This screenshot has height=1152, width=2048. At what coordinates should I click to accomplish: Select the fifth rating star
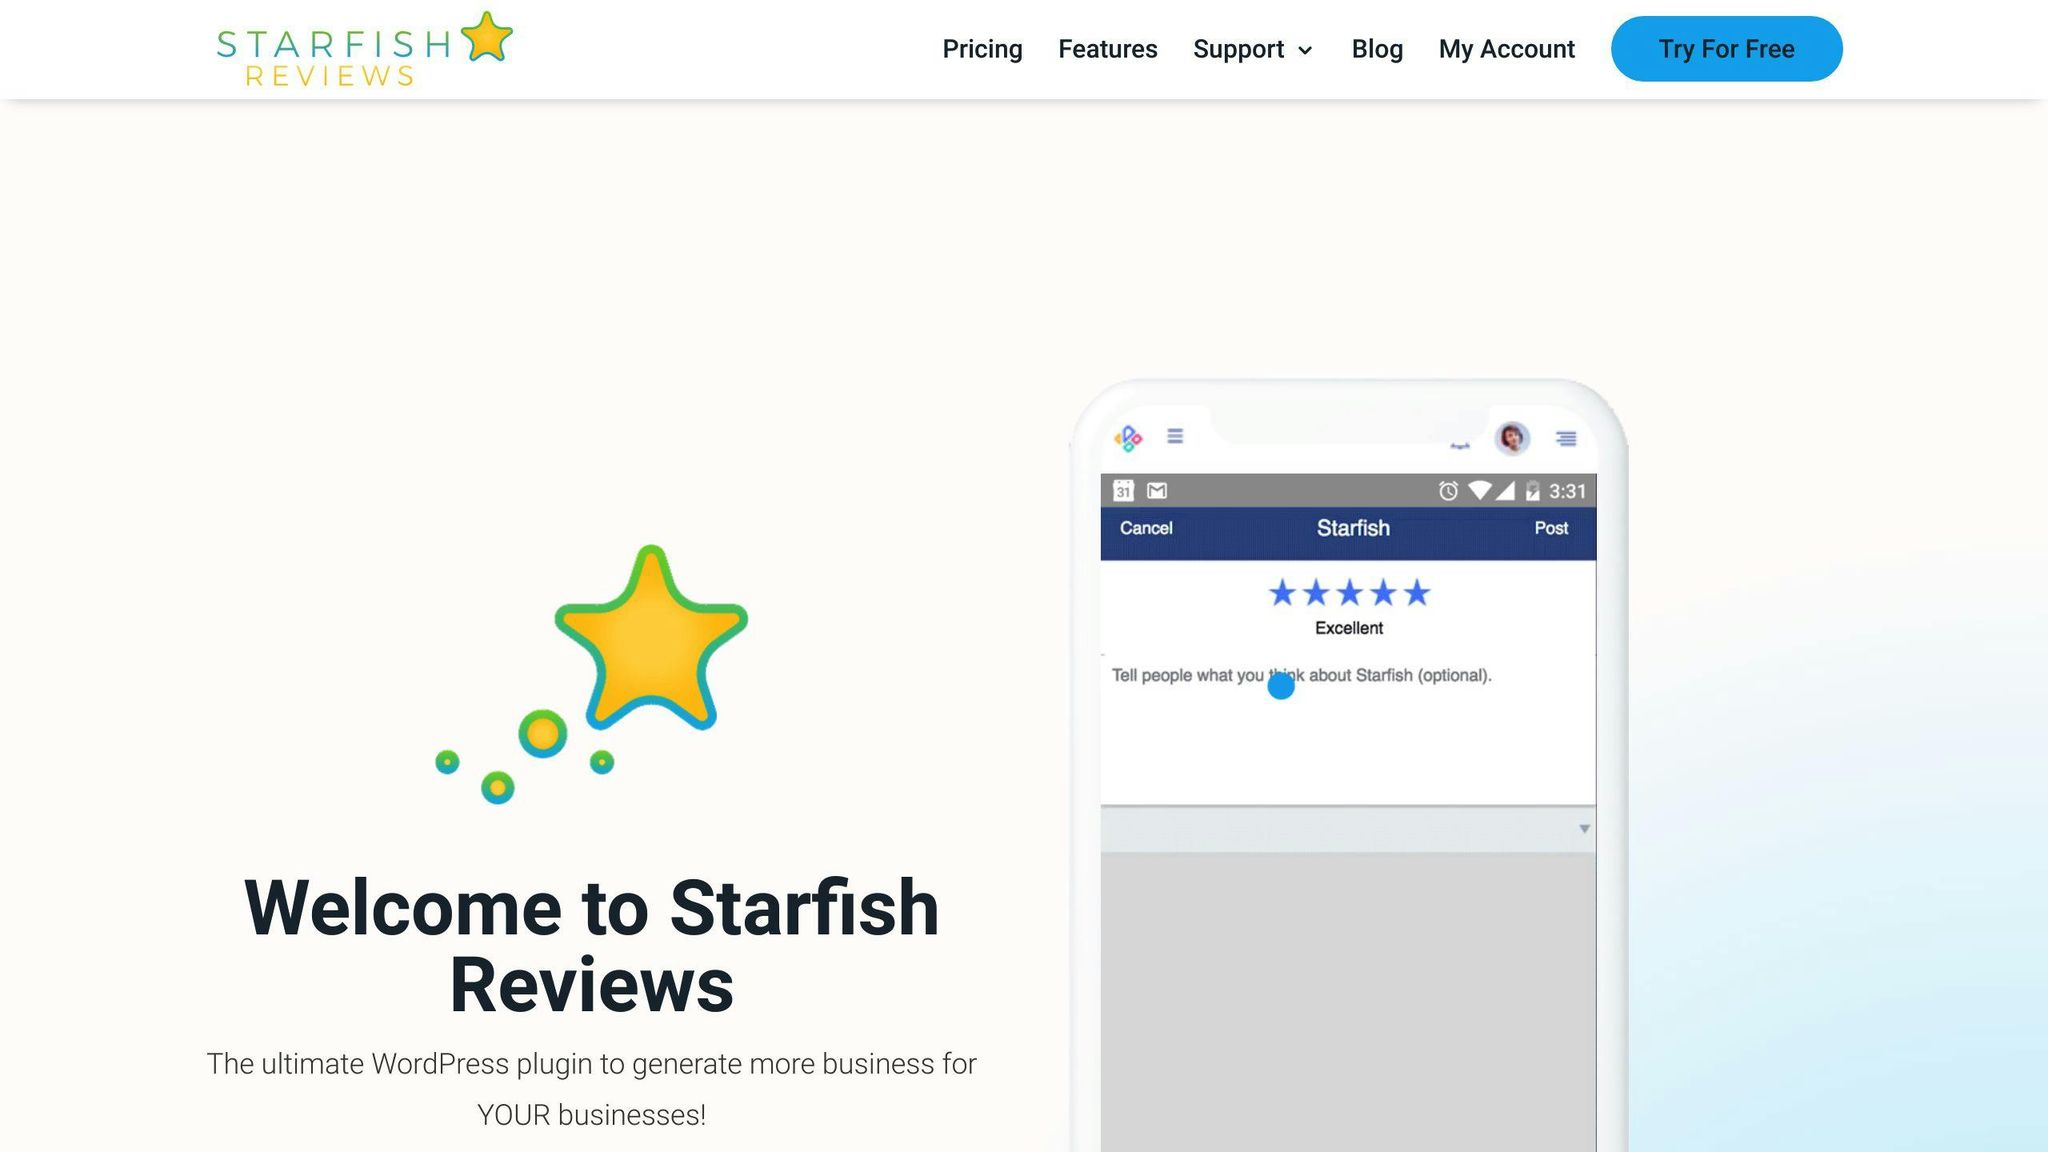(x=1416, y=593)
